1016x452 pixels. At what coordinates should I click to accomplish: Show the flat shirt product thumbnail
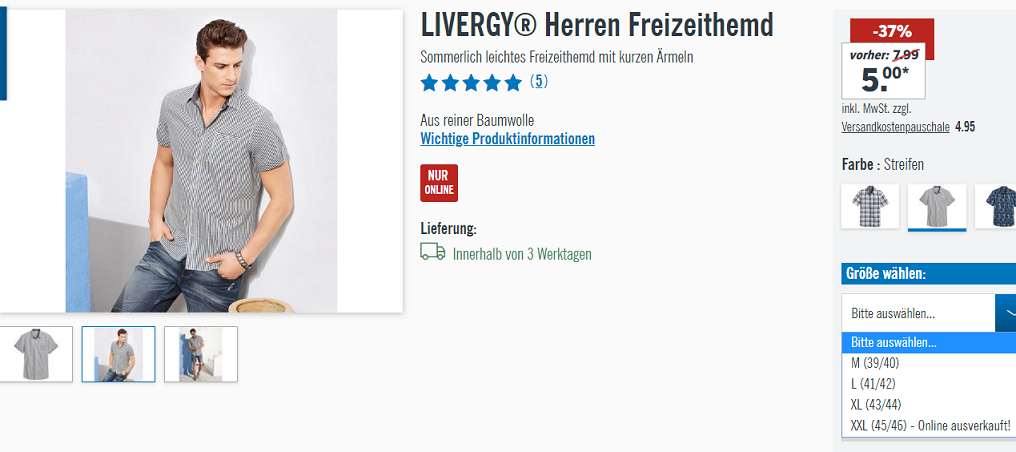pos(36,354)
